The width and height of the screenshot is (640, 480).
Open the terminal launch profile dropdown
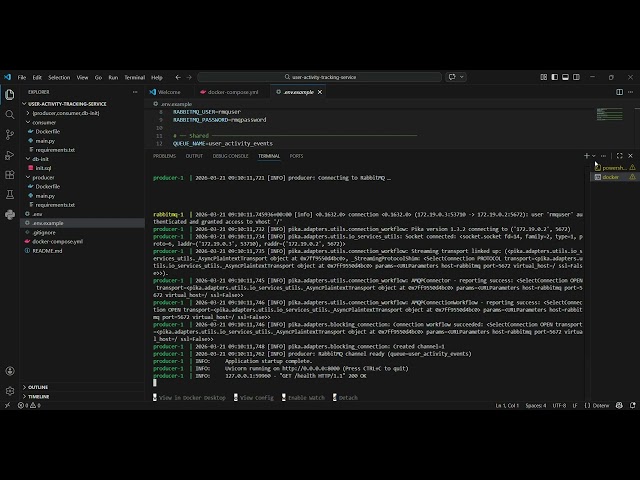click(x=594, y=156)
